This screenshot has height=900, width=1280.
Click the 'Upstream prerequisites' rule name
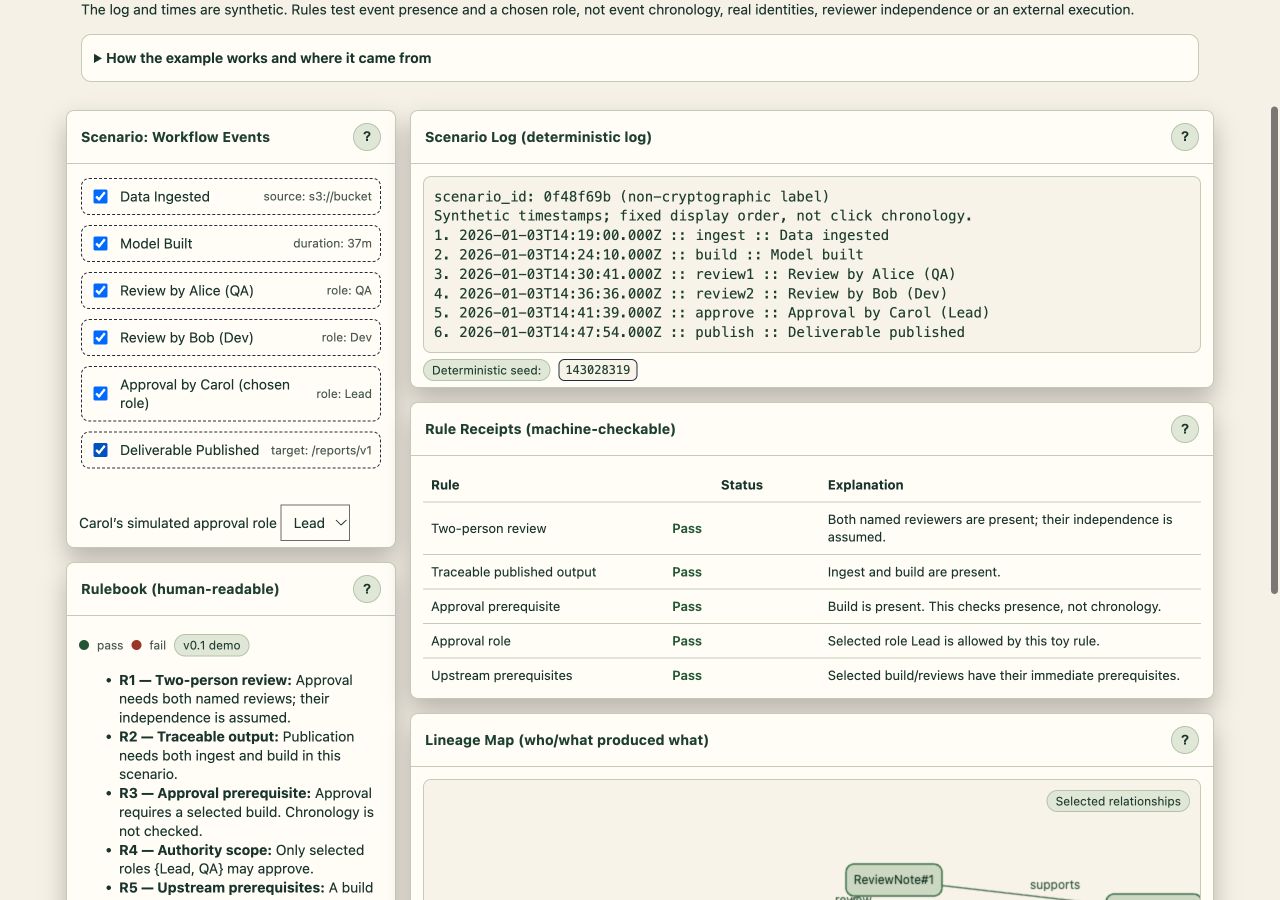click(x=502, y=676)
